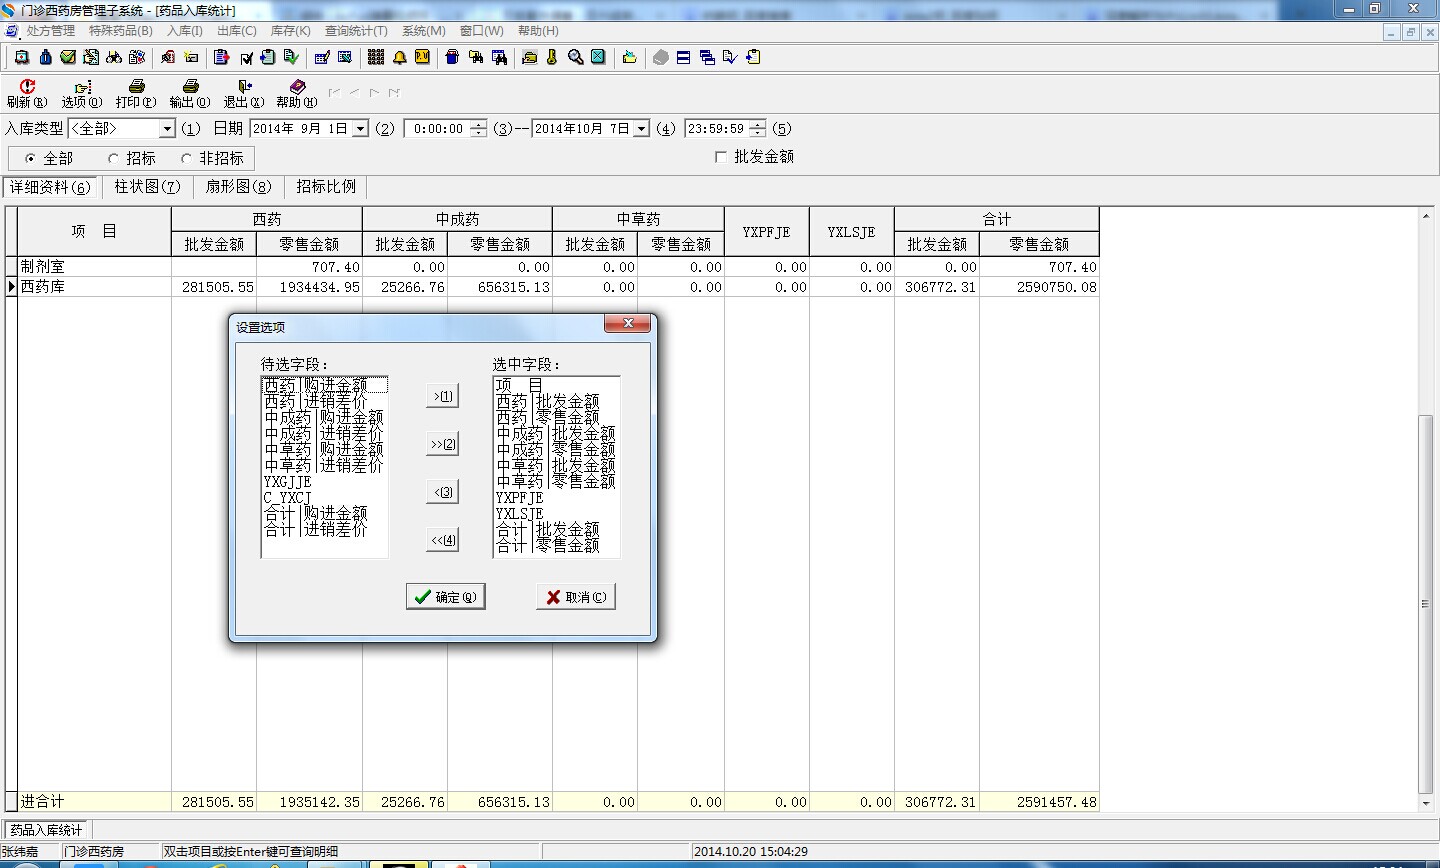Click the document with green down-arrow icon
Viewport: 1440px width, 868px height.
291,57
